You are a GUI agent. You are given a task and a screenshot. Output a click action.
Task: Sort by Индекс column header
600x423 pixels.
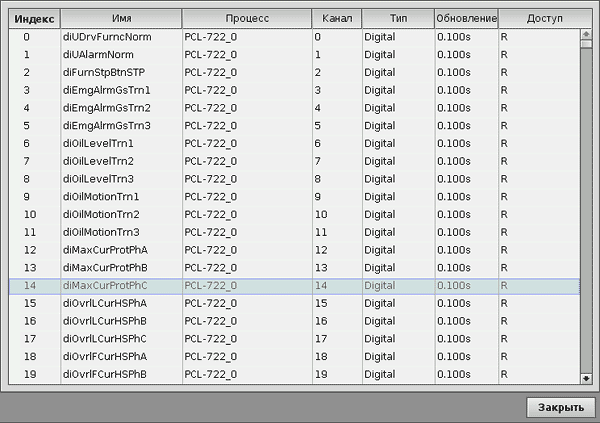[34, 19]
